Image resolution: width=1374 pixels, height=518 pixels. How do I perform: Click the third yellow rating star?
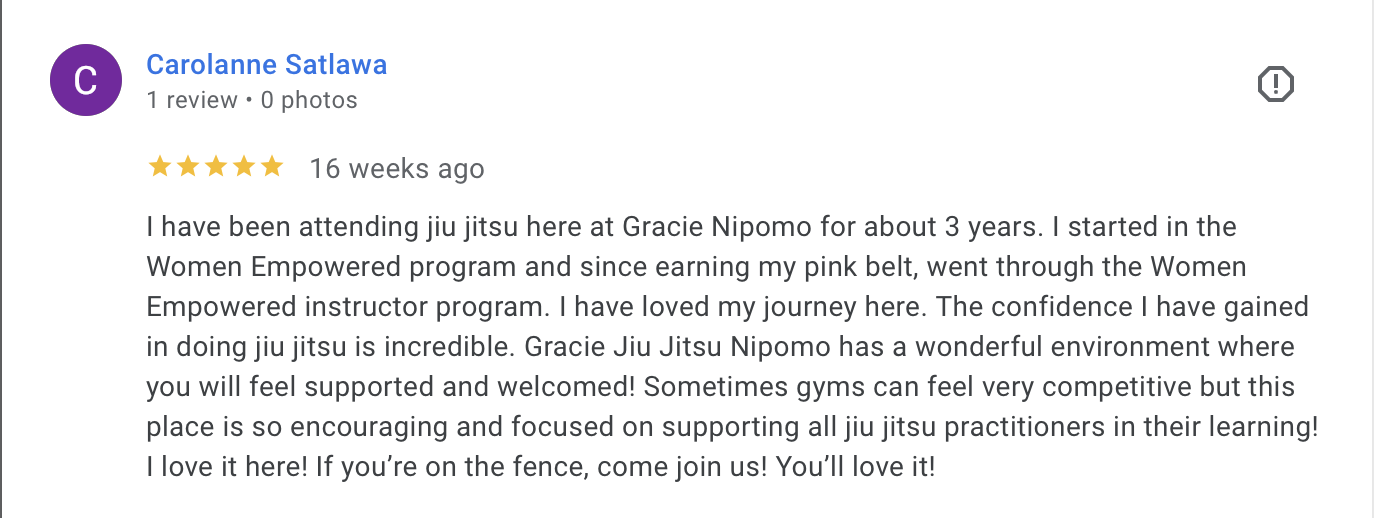tap(215, 167)
